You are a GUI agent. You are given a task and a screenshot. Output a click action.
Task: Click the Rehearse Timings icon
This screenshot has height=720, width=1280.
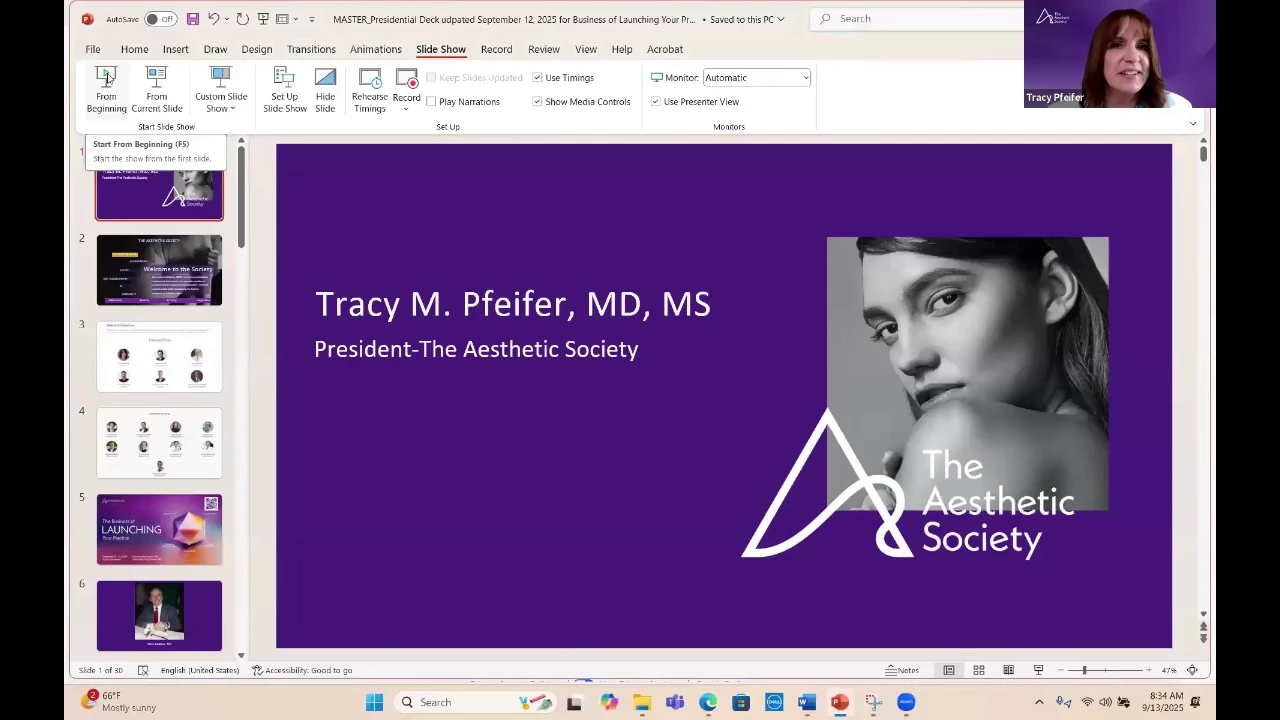[x=369, y=89]
